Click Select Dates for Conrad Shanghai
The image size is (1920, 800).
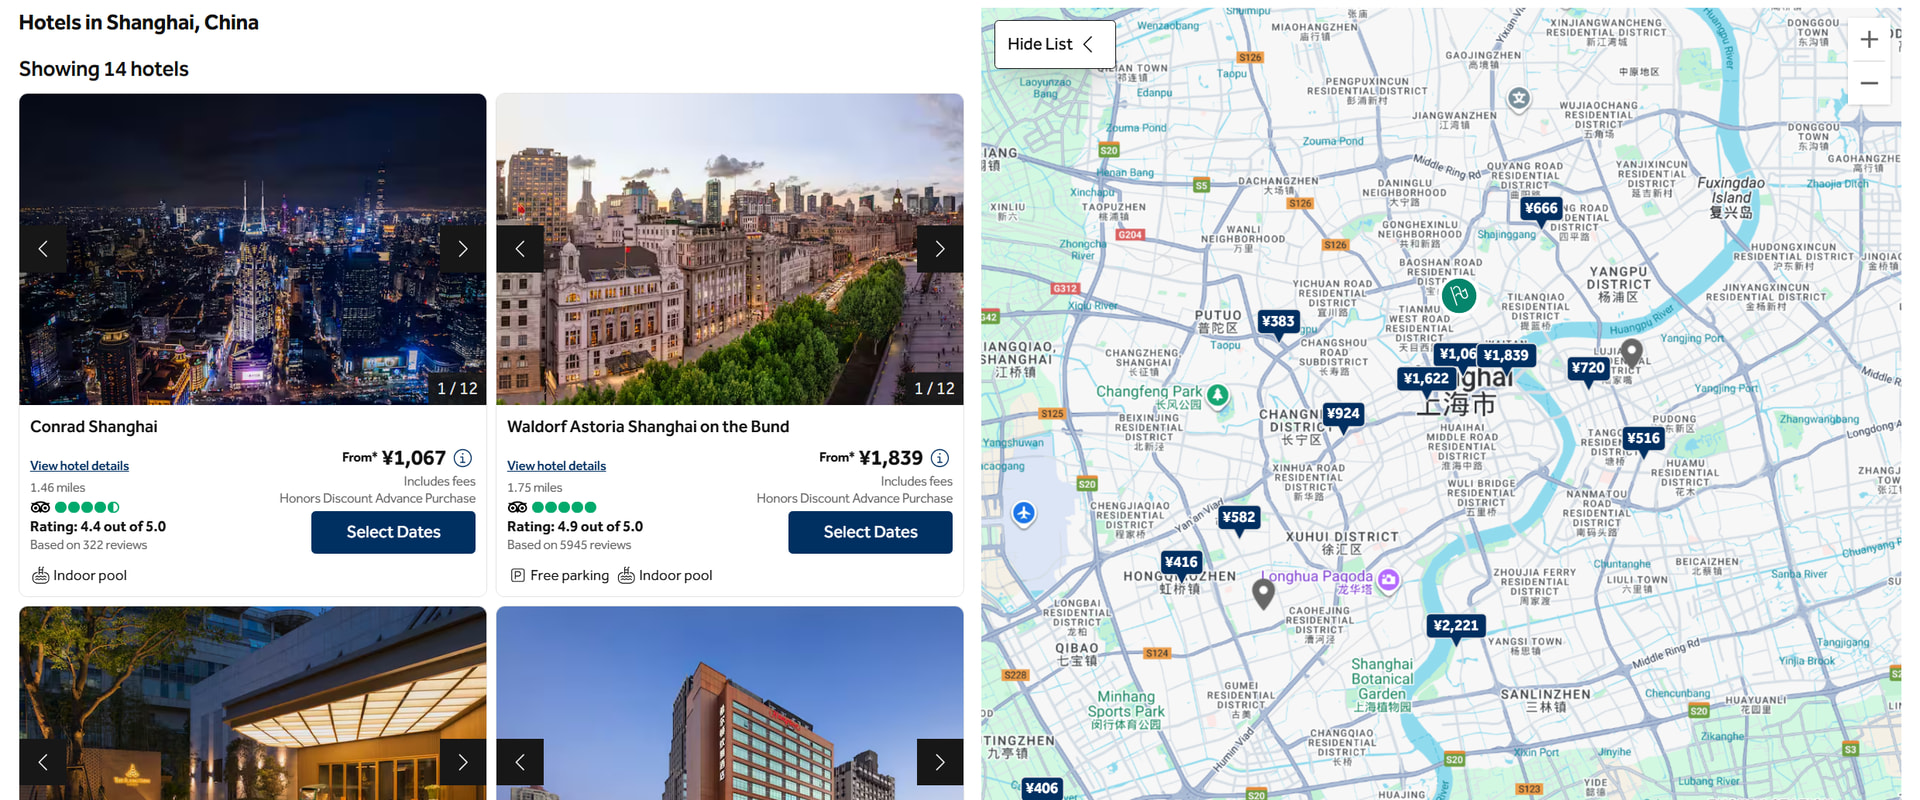(393, 532)
